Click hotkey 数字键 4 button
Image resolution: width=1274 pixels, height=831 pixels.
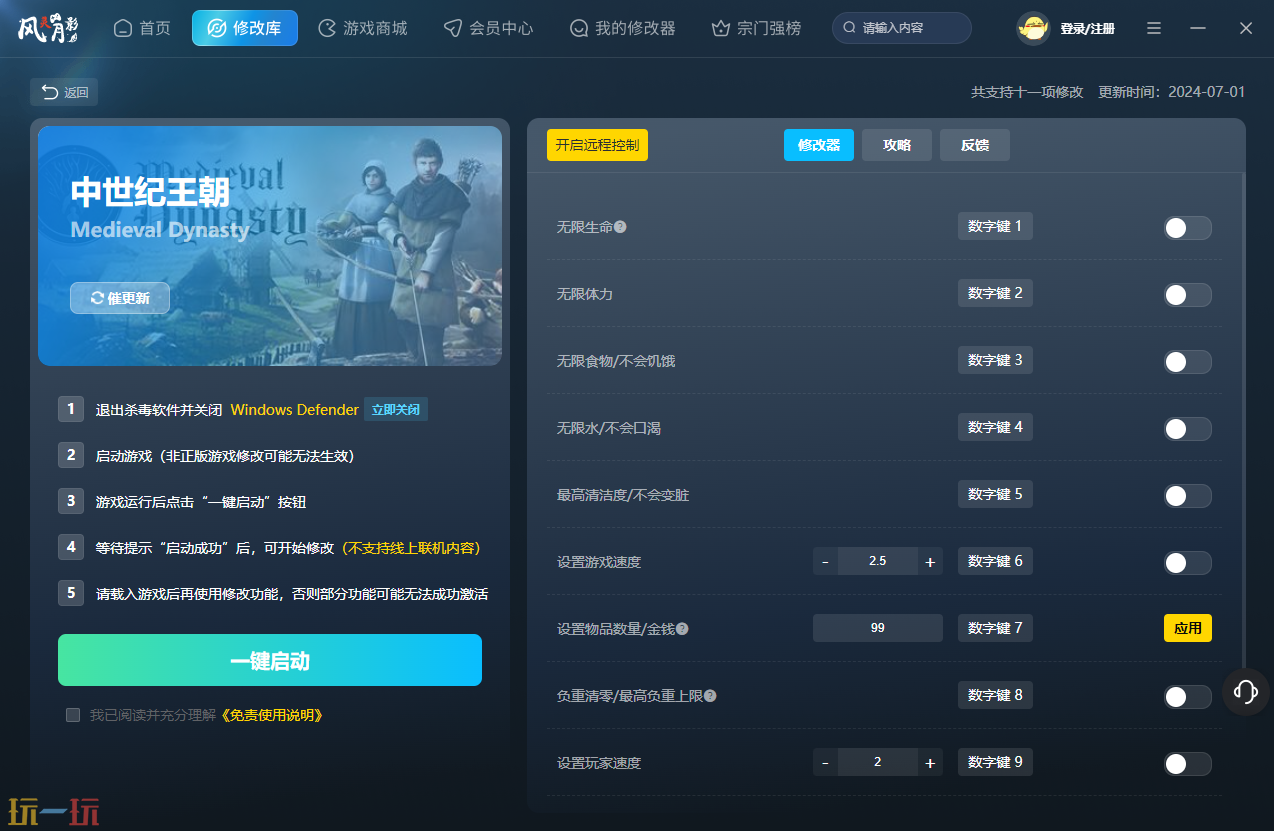995,427
